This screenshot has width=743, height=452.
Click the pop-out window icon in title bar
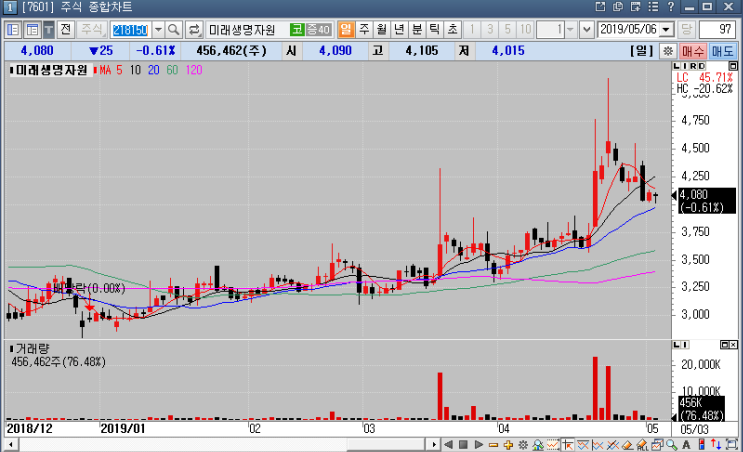click(x=600, y=7)
